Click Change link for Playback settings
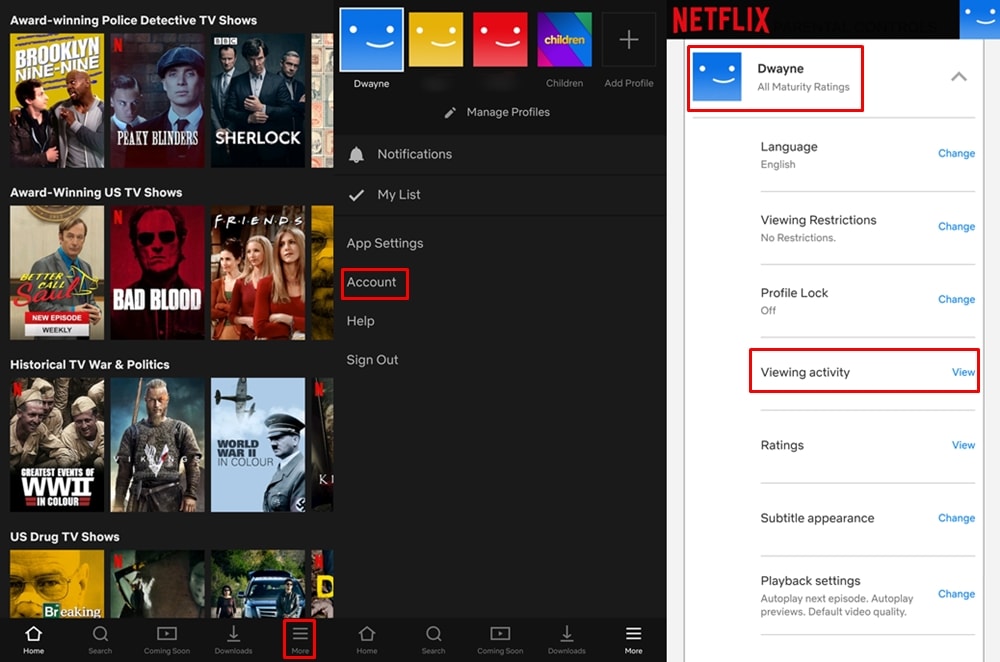 [956, 594]
